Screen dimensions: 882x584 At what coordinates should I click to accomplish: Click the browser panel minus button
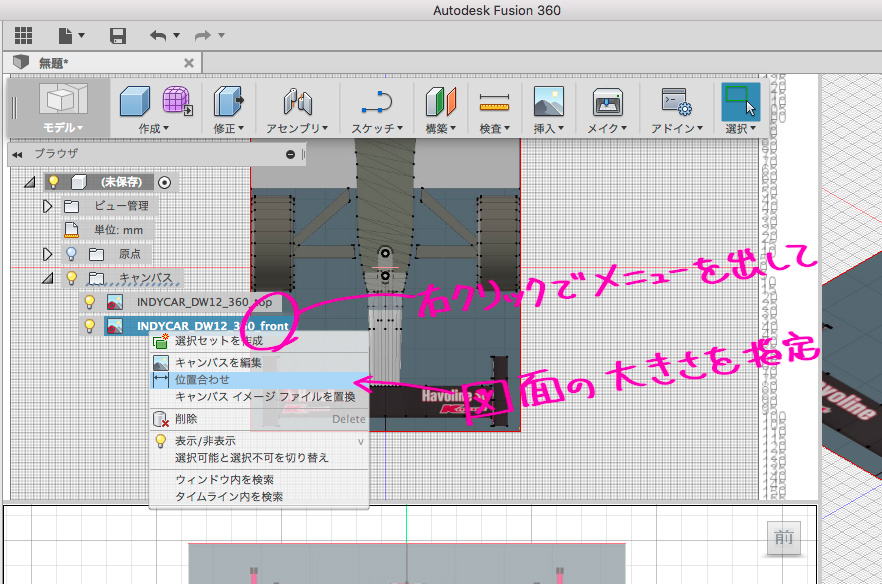(290, 154)
